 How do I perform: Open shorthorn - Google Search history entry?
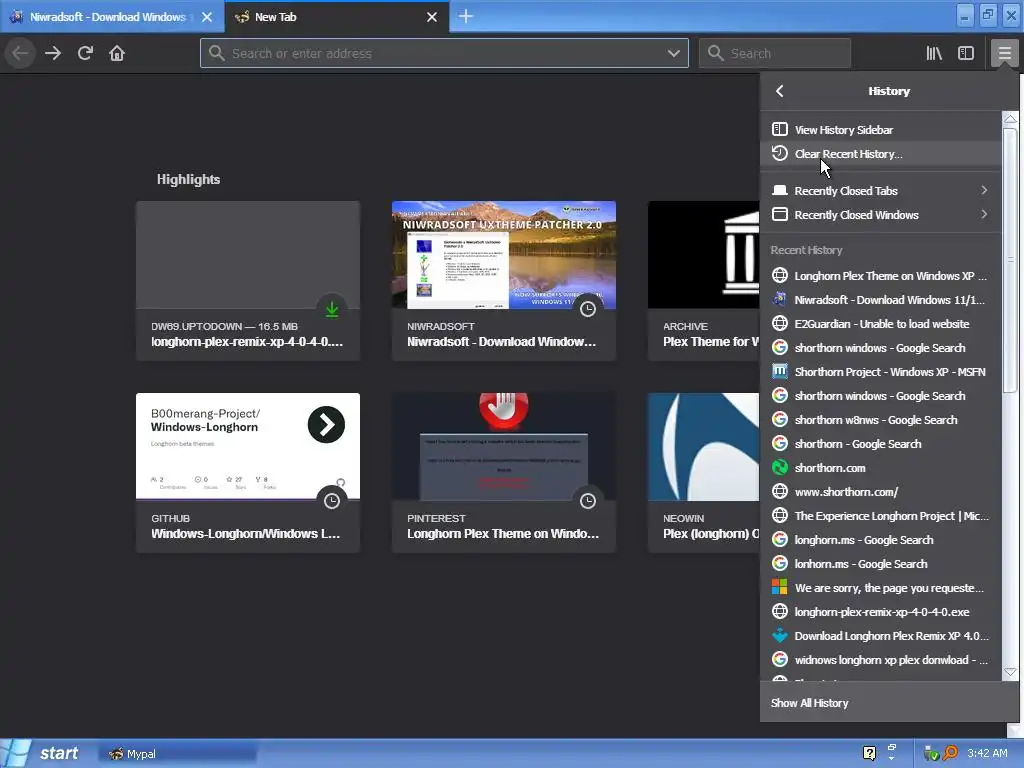(881, 444)
